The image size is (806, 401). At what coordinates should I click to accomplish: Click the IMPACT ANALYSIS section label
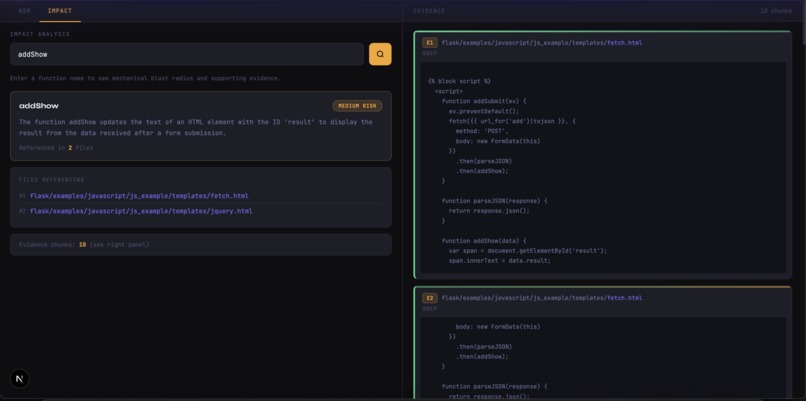[x=40, y=34]
